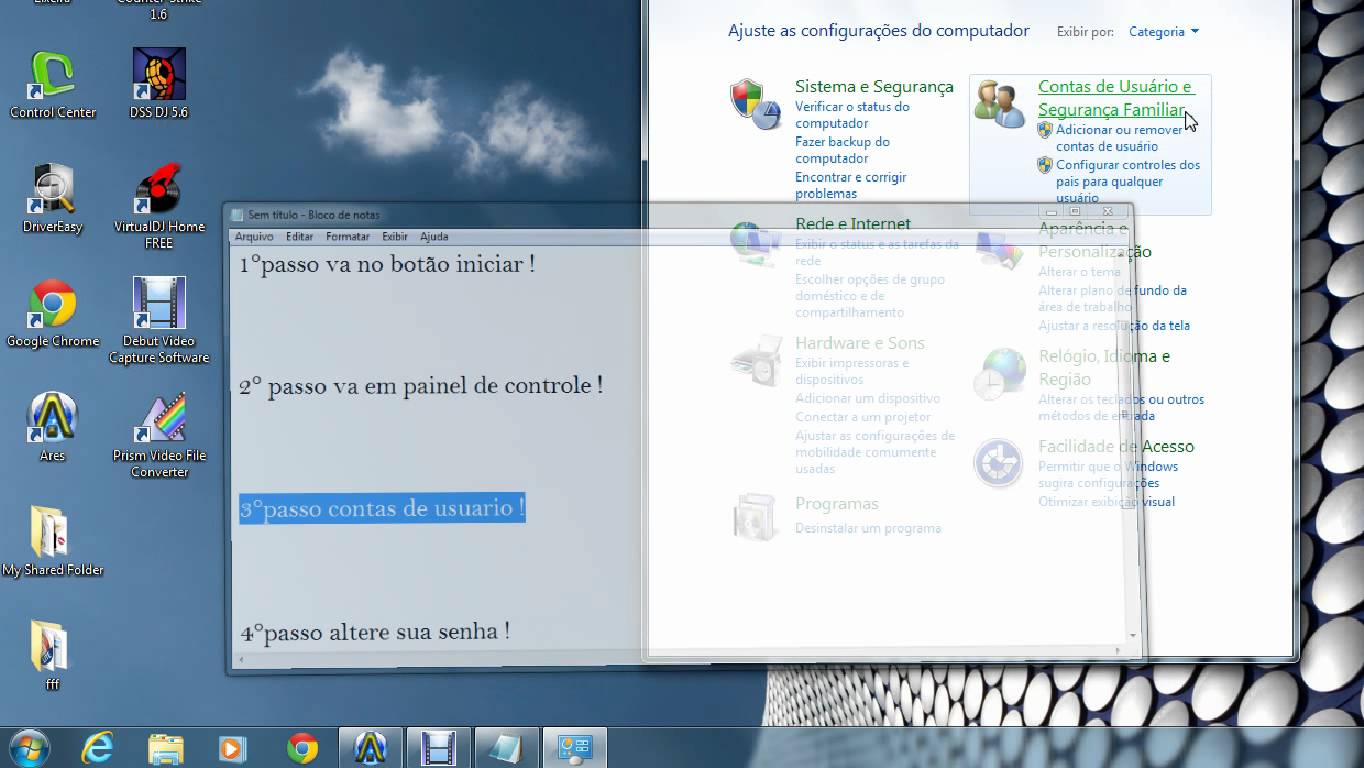Open My Shared Folder on desktop

coord(53,541)
